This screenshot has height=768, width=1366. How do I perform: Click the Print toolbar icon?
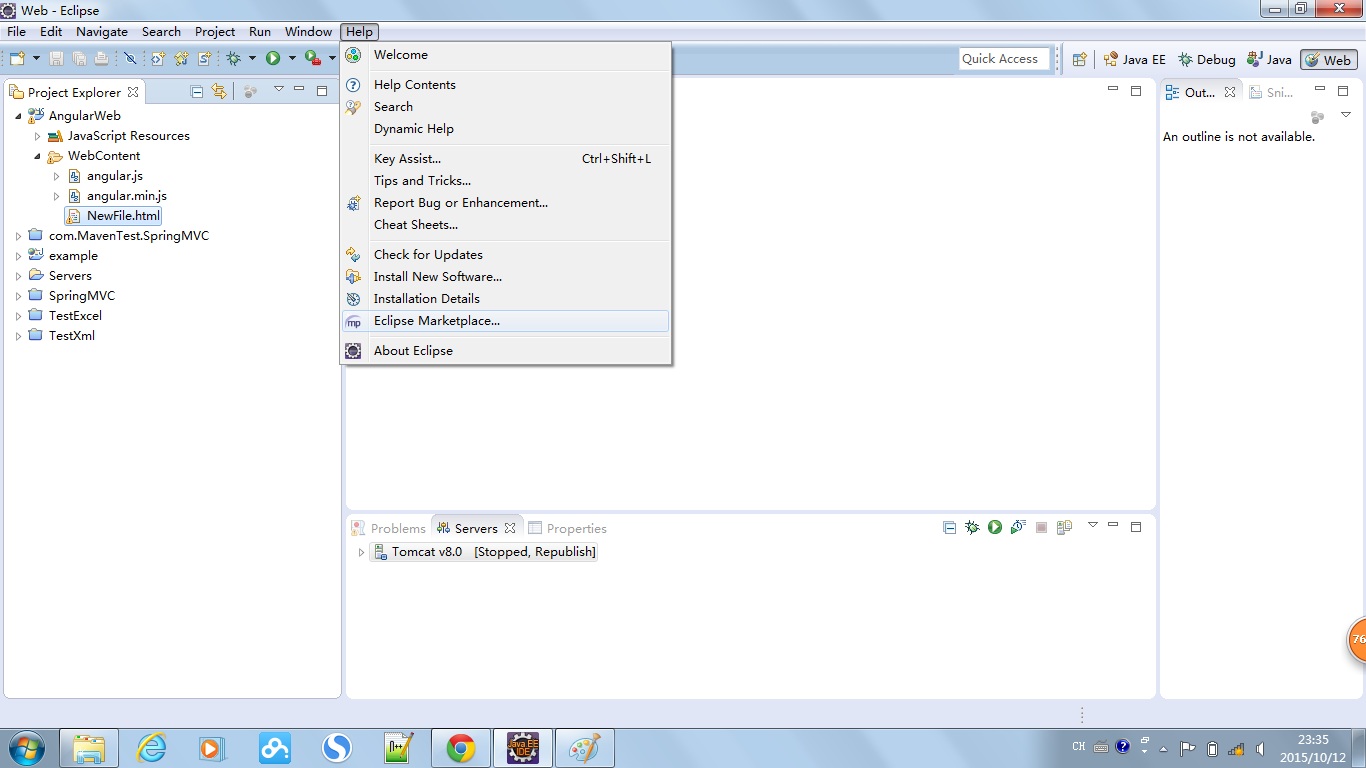(x=101, y=59)
